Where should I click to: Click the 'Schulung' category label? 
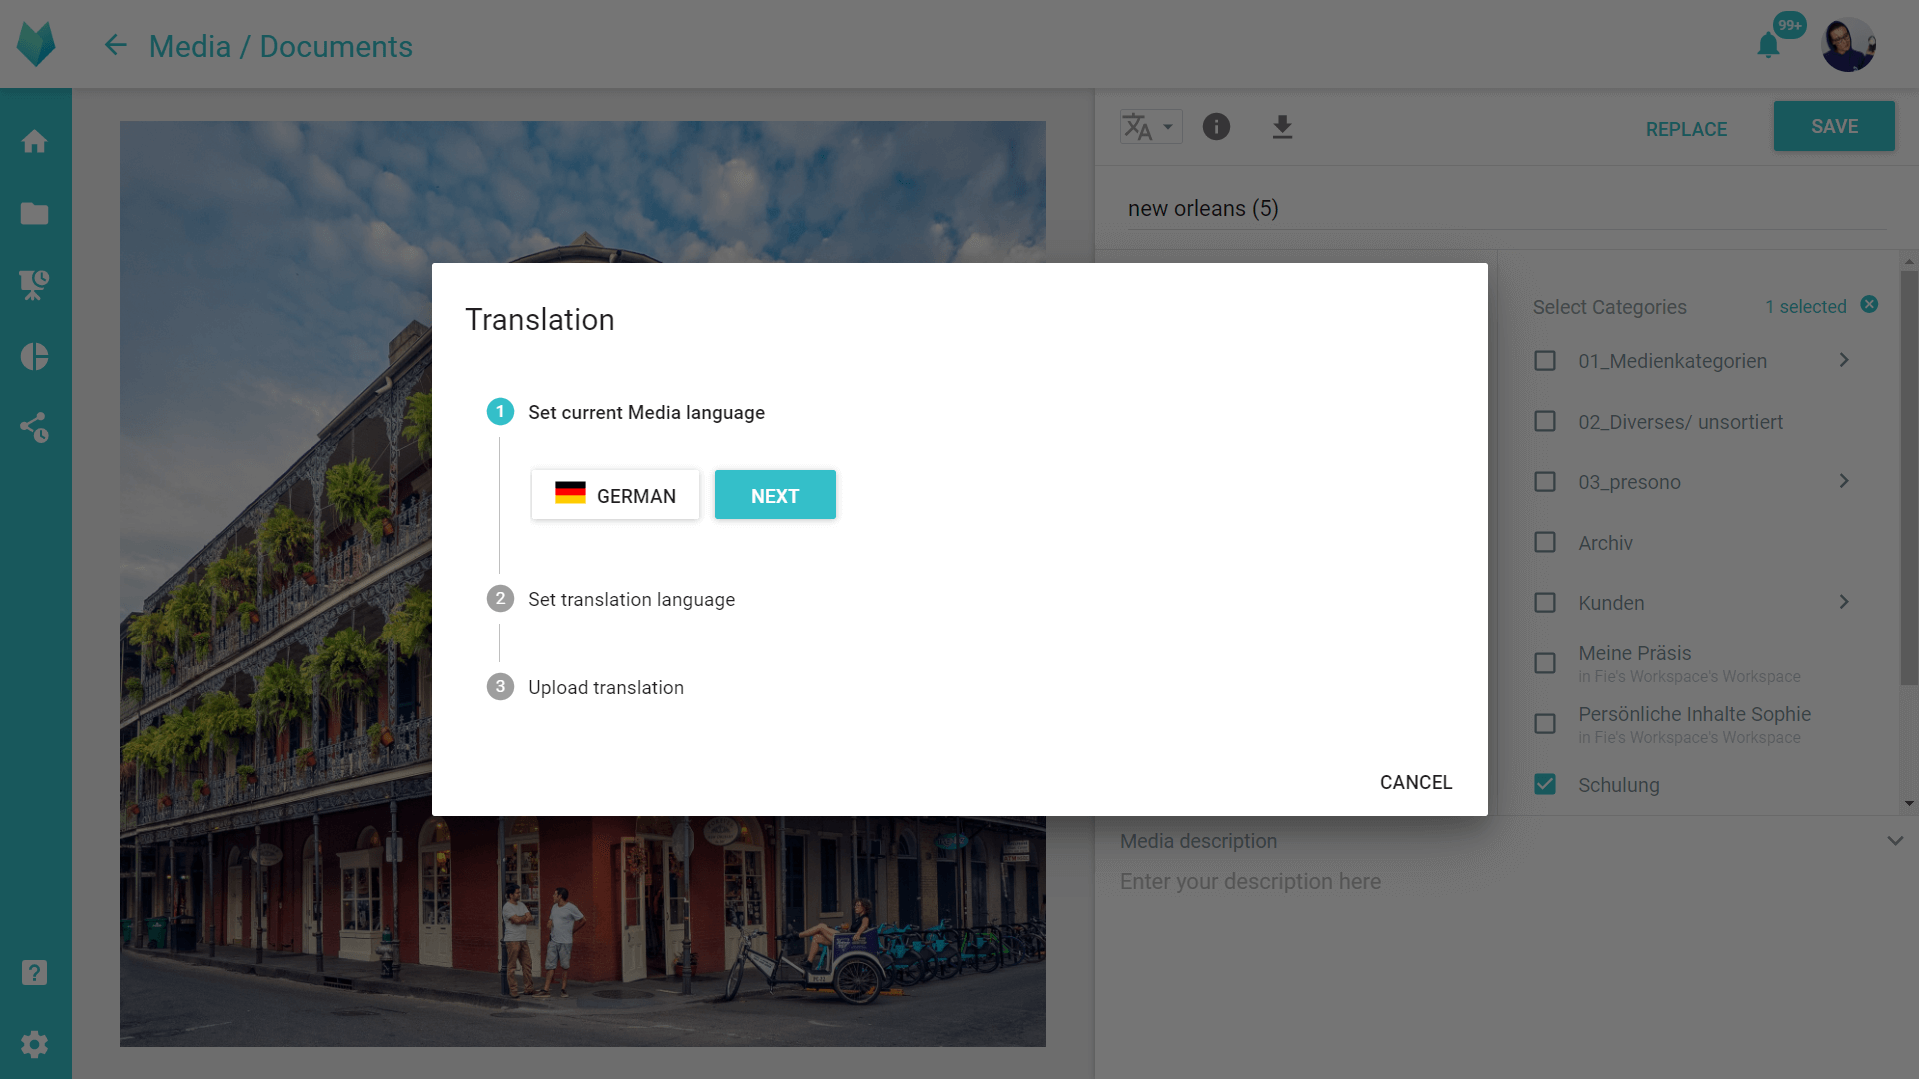[x=1618, y=785]
